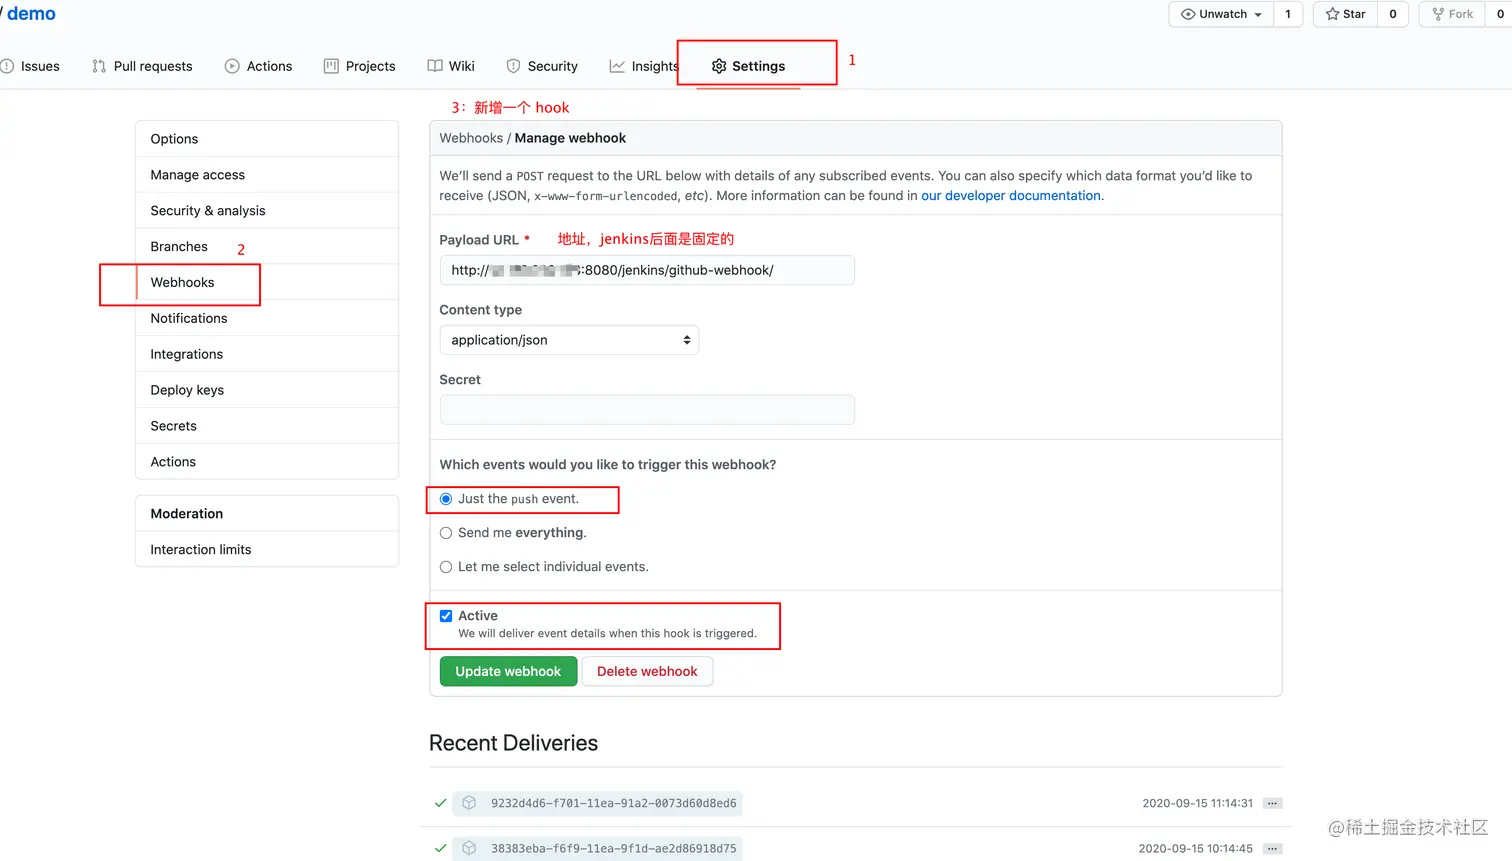Click package icon of delivery 38383eba

pyautogui.click(x=469, y=848)
